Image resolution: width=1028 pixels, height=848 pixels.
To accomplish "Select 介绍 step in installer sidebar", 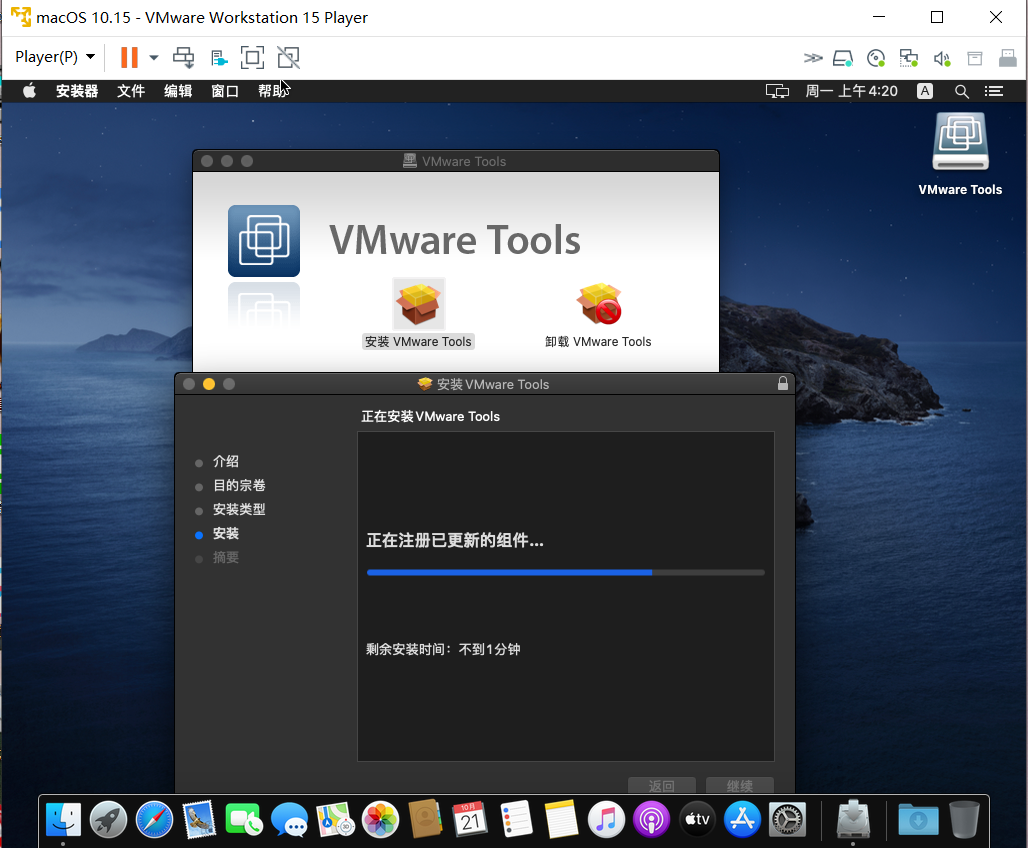I will (x=226, y=462).
